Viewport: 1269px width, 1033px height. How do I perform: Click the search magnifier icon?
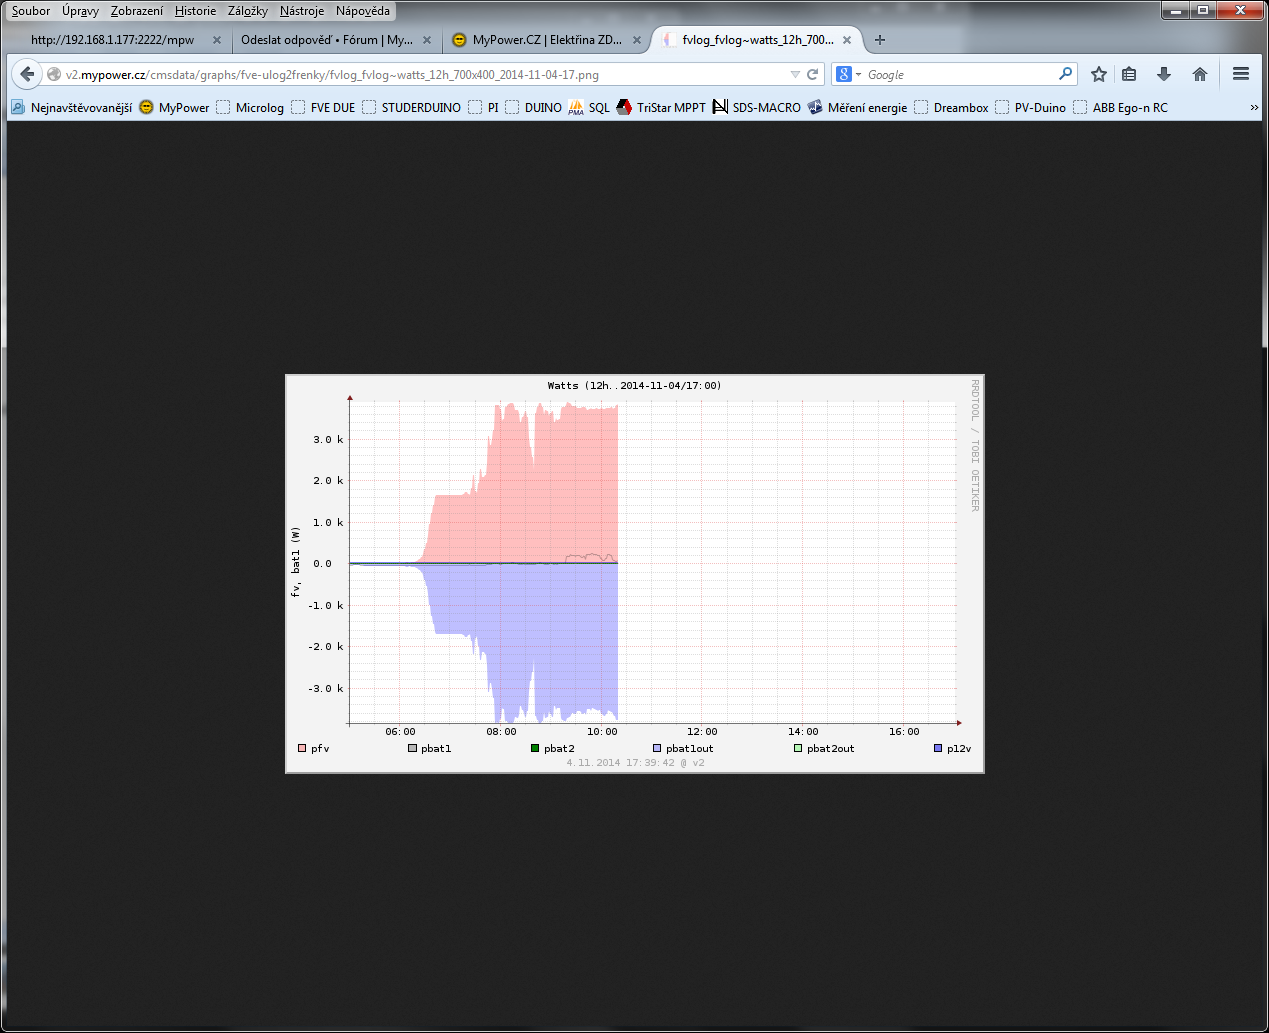(x=1065, y=74)
